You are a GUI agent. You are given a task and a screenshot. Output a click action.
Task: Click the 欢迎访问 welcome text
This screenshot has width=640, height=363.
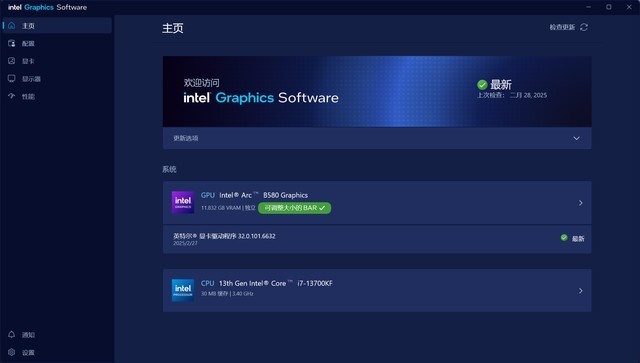coord(201,83)
